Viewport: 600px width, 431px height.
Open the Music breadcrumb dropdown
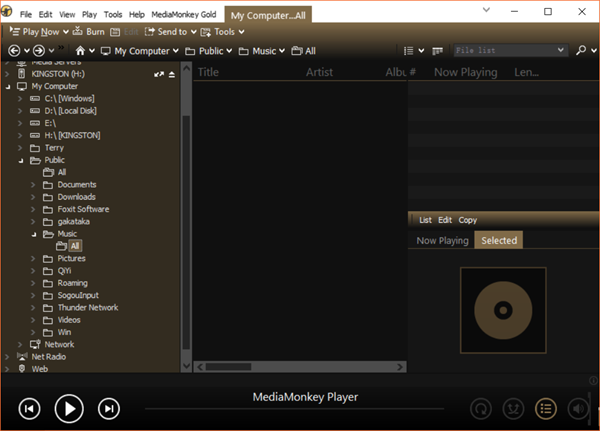click(x=282, y=51)
